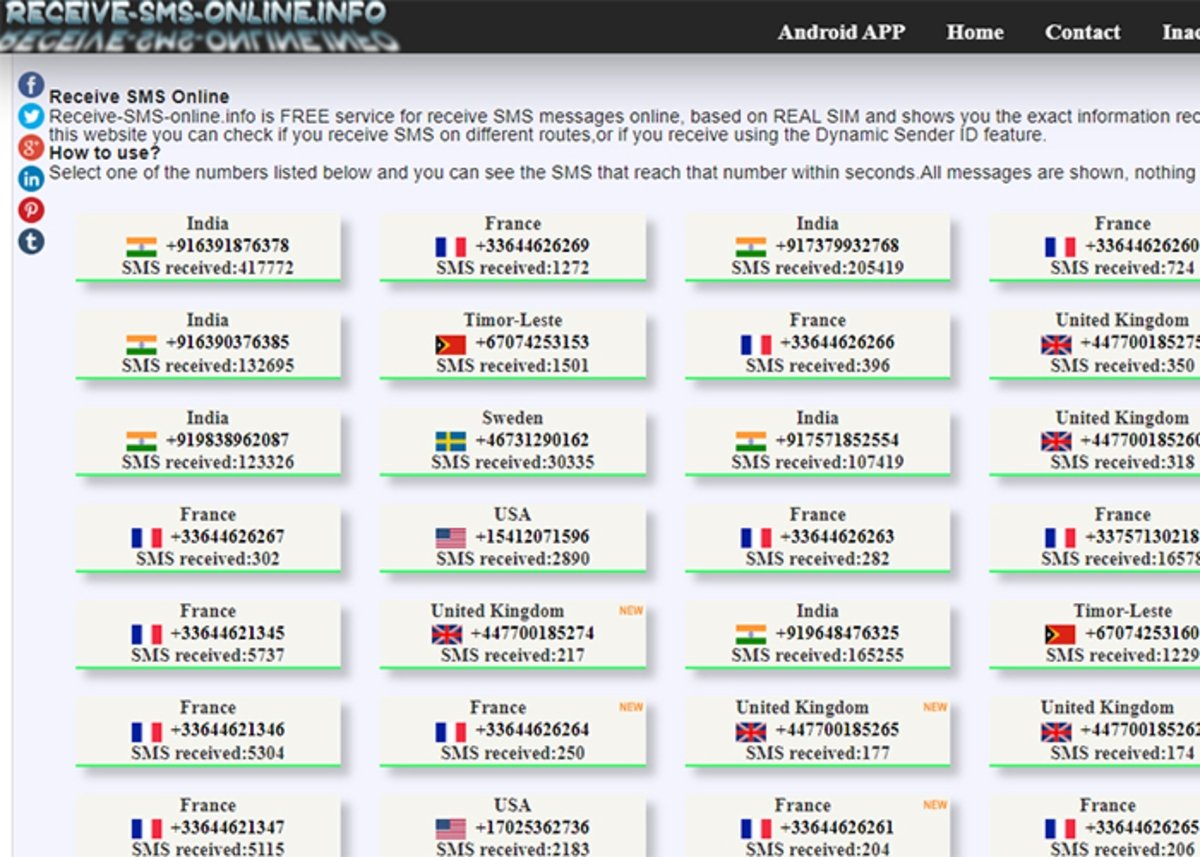Click the "SMS received:5304" count
The width and height of the screenshot is (1200, 857).
208,753
